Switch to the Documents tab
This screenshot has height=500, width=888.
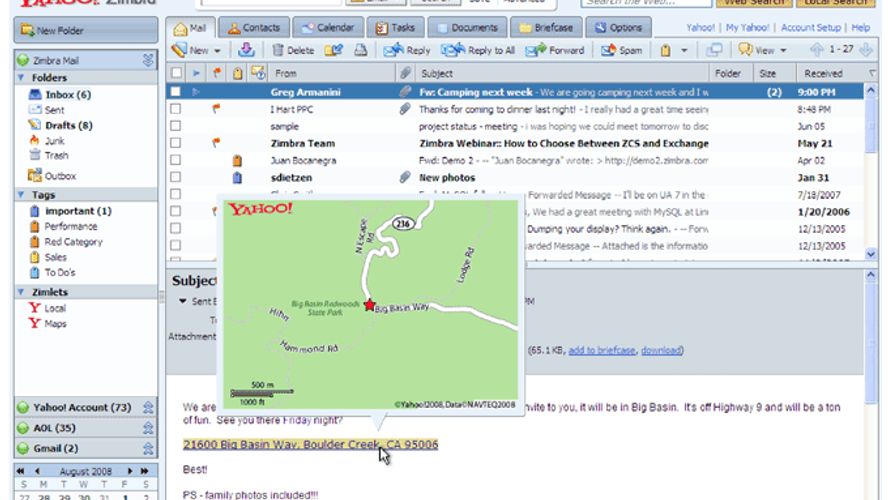(467, 27)
